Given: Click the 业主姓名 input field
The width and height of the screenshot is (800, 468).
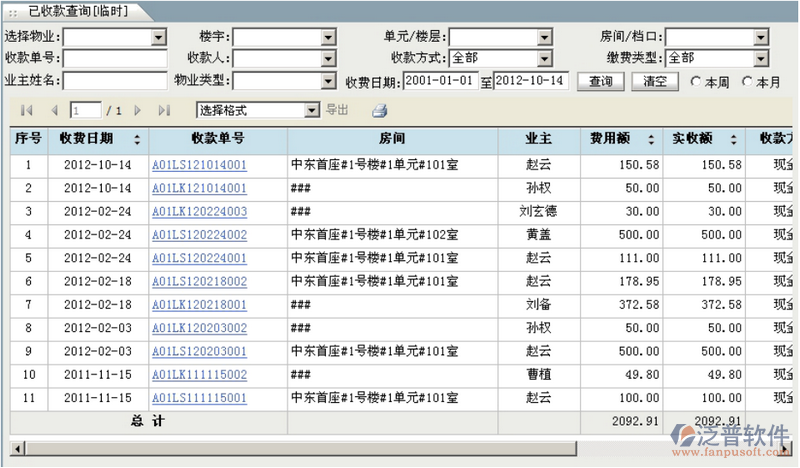Looking at the screenshot, I should pyautogui.click(x=115, y=81).
